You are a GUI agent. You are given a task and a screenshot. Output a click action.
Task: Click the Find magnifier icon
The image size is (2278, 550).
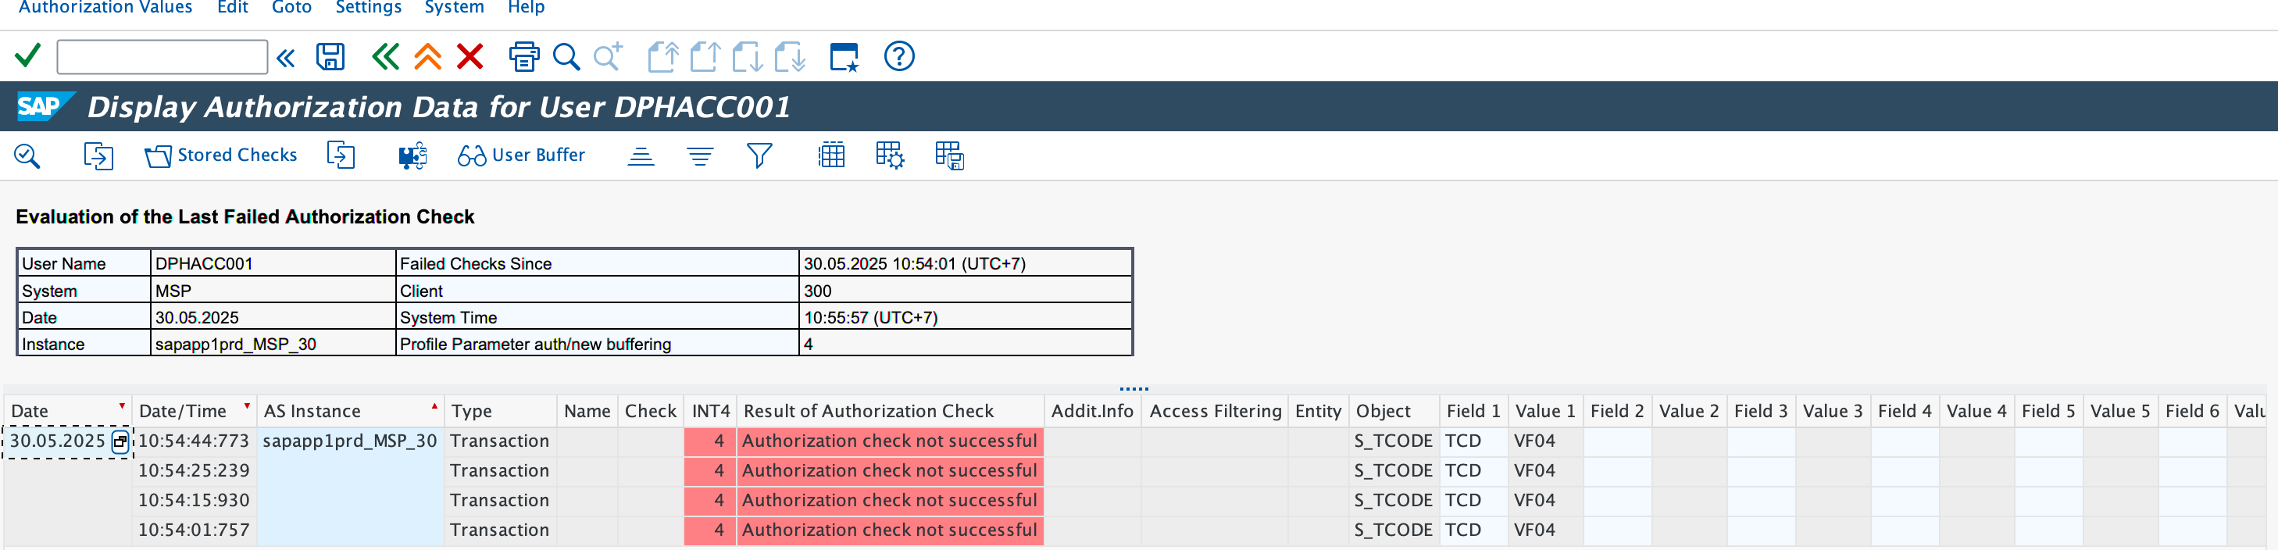pyautogui.click(x=566, y=57)
